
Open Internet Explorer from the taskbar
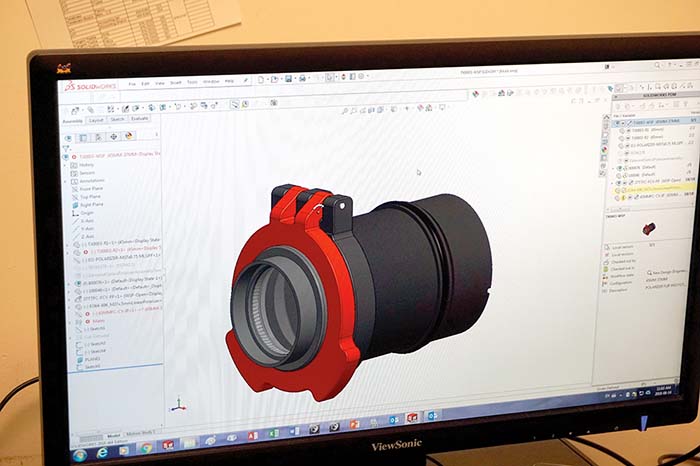tap(102, 453)
